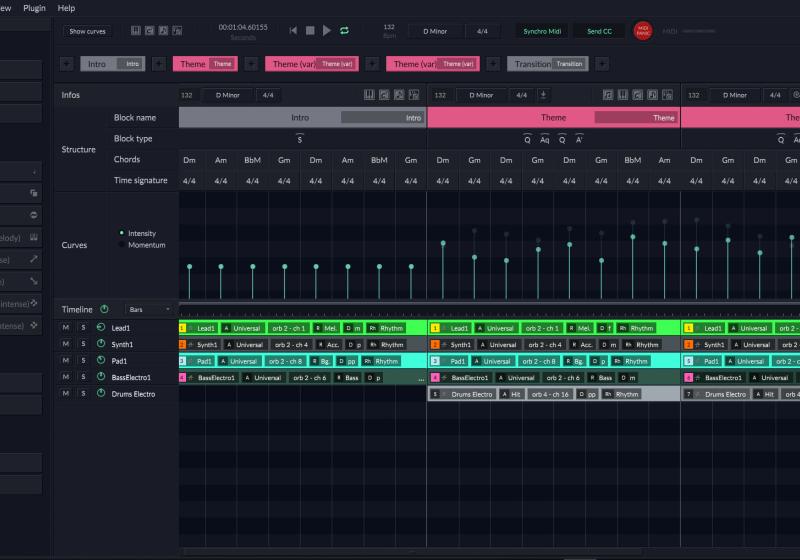Click the first note icon in Theme infos row
Viewport: 800px width, 560px height.
tap(608, 95)
